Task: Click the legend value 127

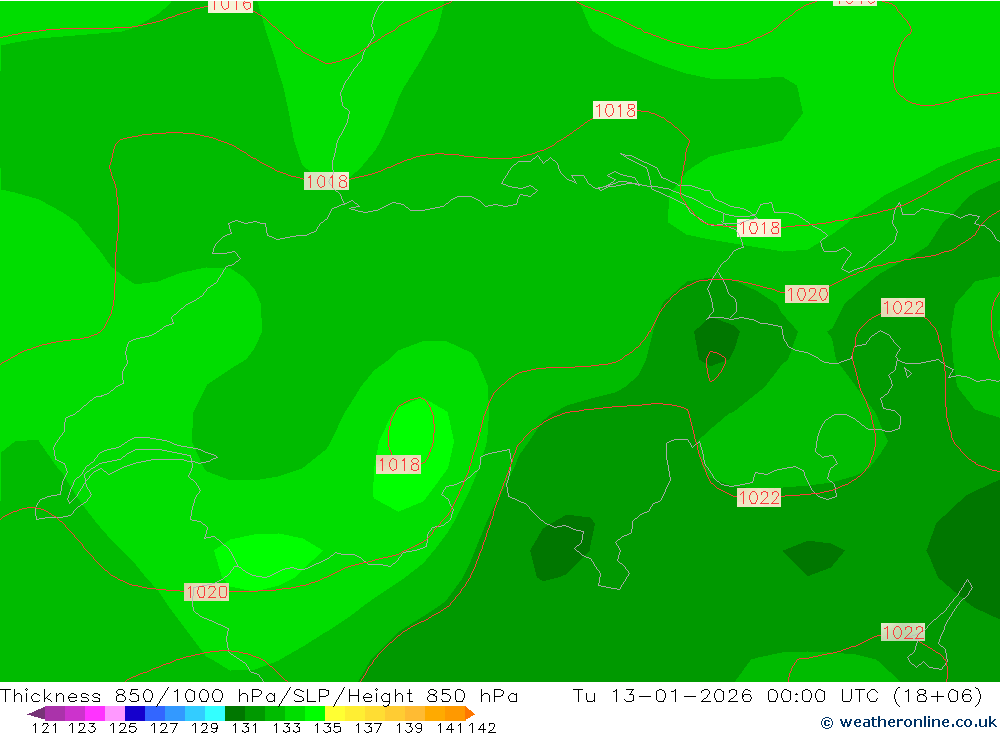Action: [x=164, y=728]
